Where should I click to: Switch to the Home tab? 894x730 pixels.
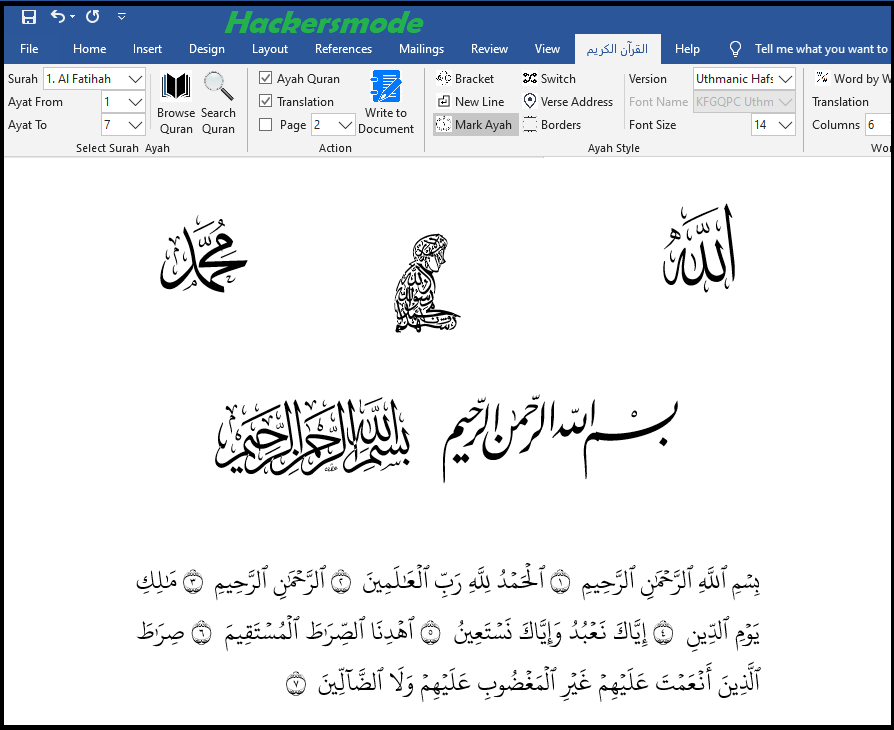pos(90,49)
